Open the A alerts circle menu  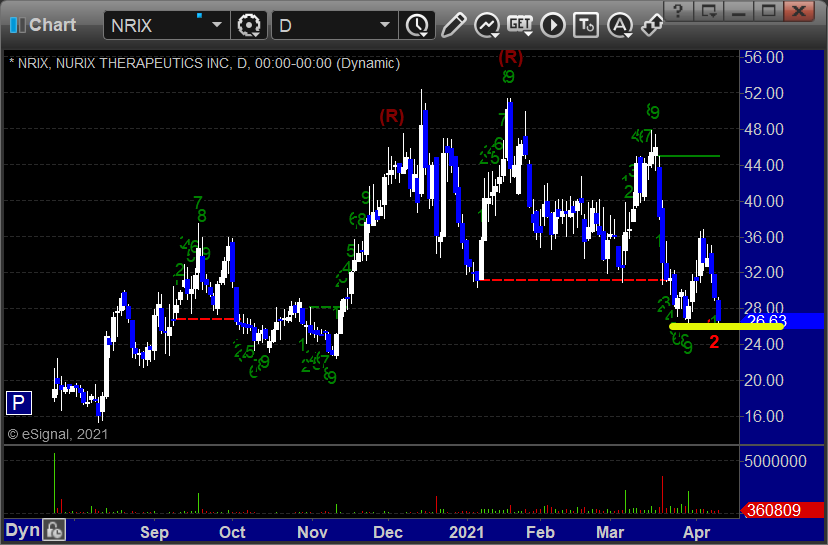pyautogui.click(x=620, y=25)
